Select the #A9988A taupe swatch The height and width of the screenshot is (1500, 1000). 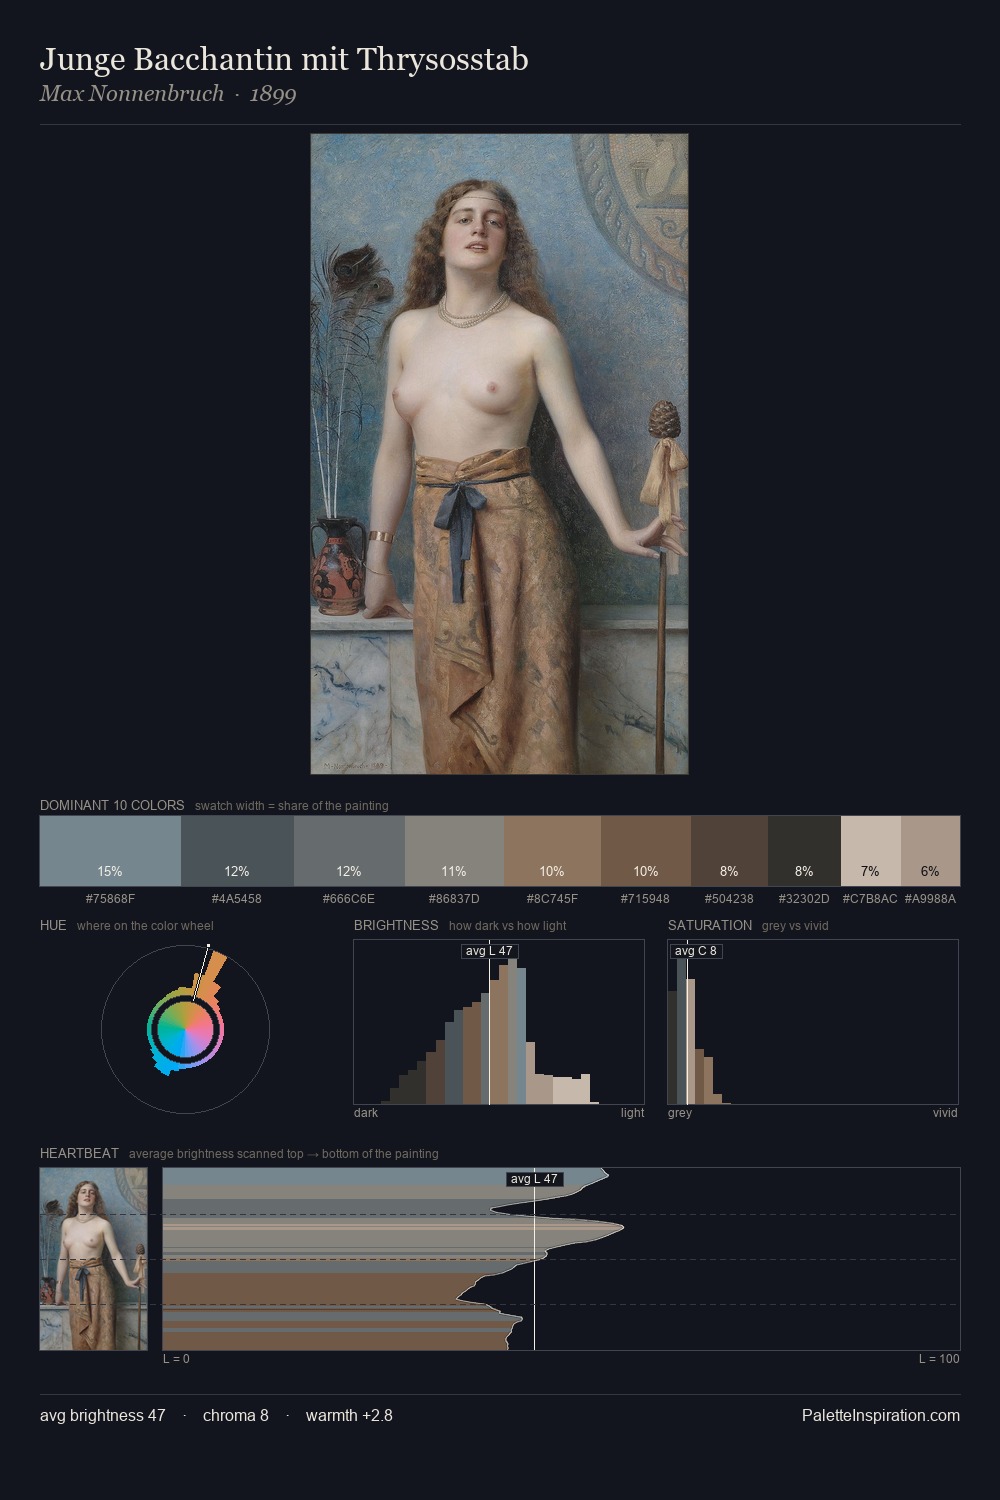pyautogui.click(x=930, y=851)
